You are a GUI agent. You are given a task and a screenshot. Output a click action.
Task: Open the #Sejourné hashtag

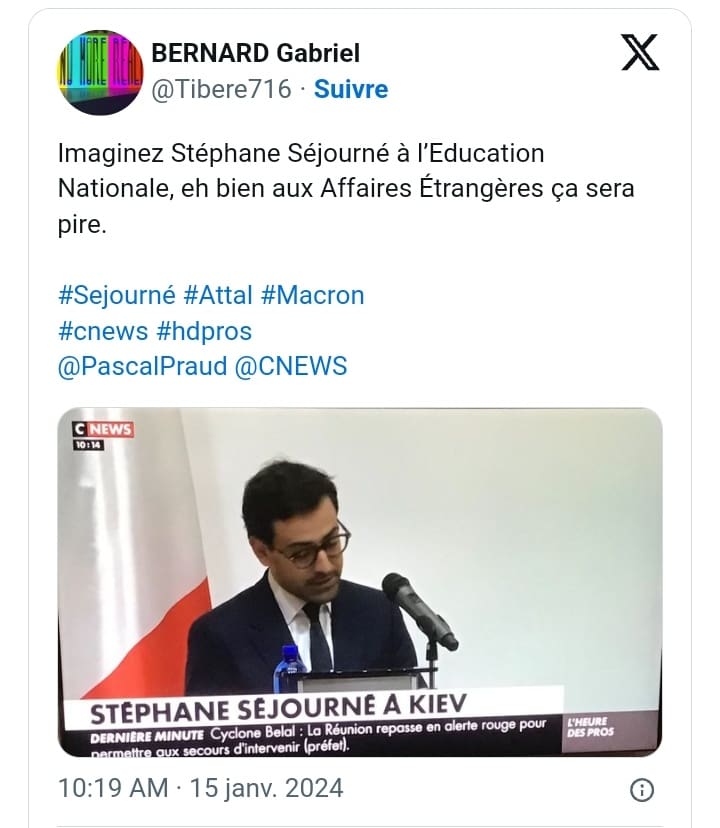pyautogui.click(x=116, y=295)
